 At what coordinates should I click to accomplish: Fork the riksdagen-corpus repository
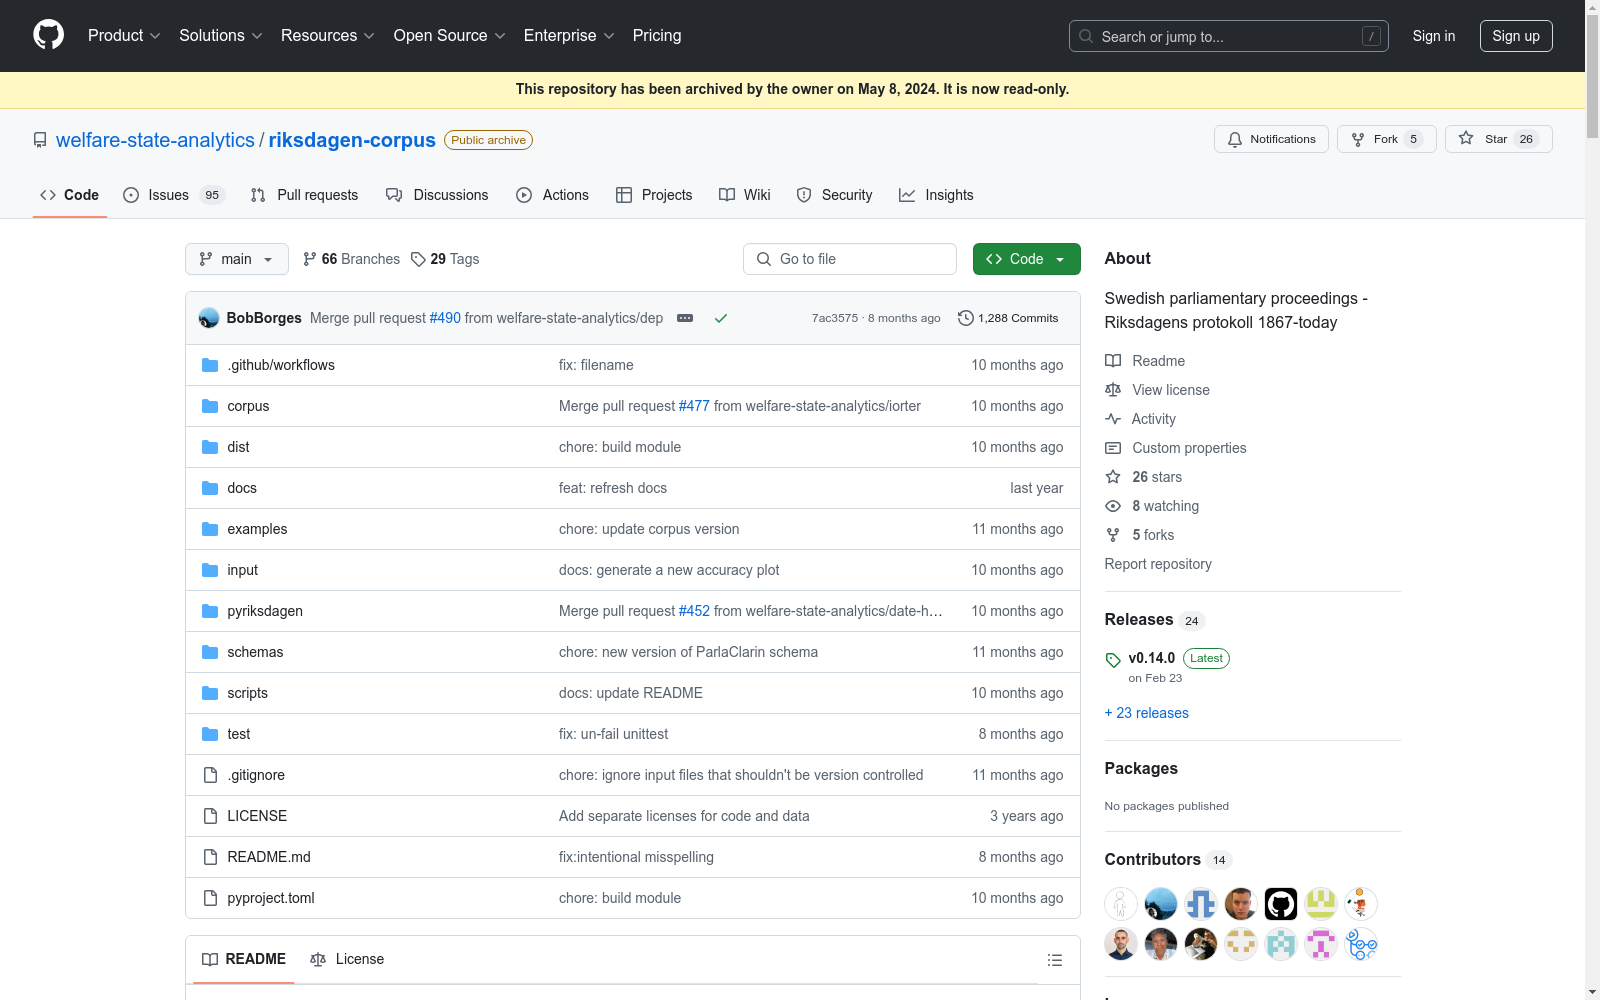(x=1386, y=139)
